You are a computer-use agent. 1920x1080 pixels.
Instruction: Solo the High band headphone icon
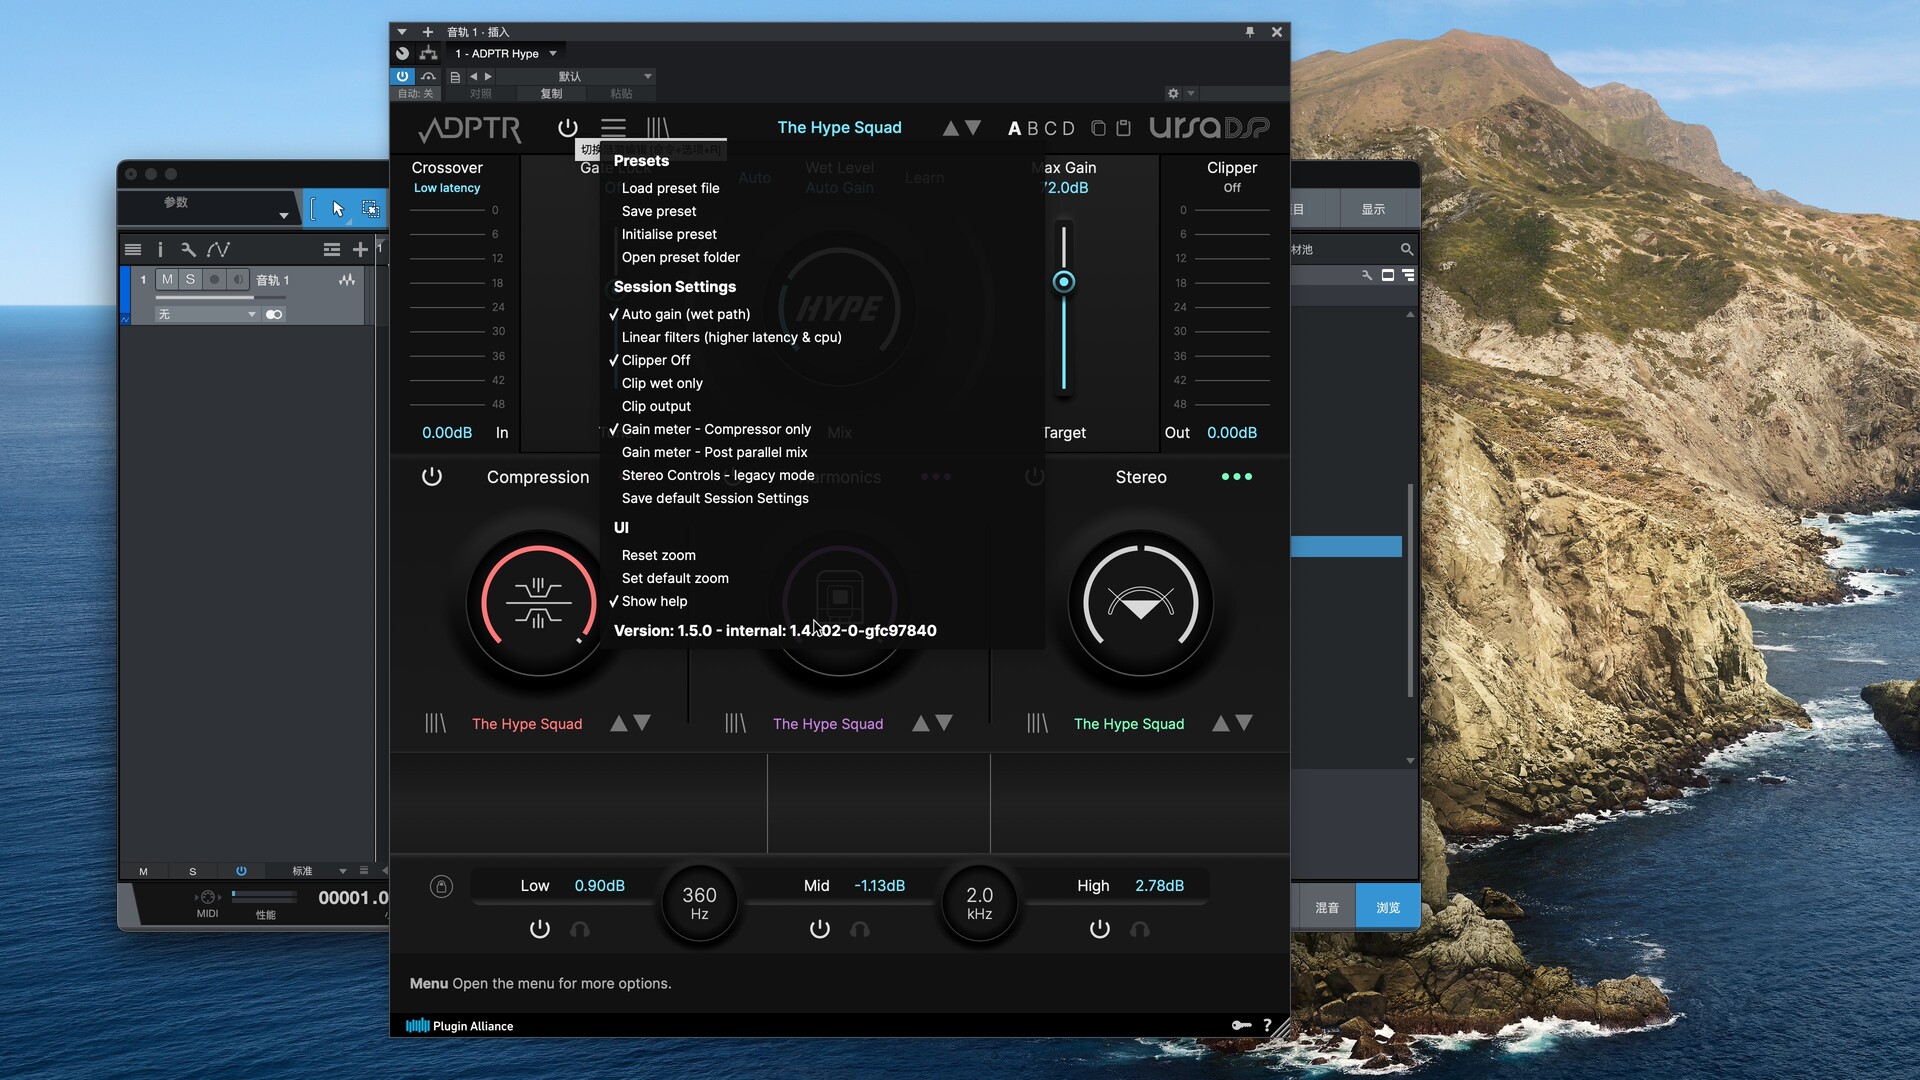pos(1140,929)
